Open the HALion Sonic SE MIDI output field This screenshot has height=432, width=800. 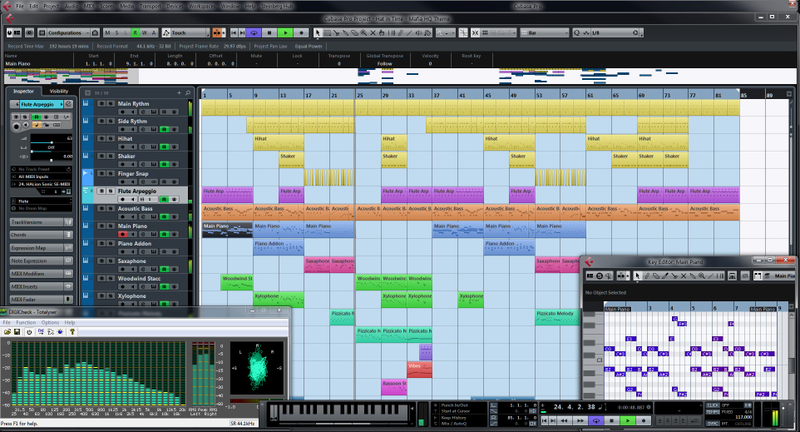point(41,184)
